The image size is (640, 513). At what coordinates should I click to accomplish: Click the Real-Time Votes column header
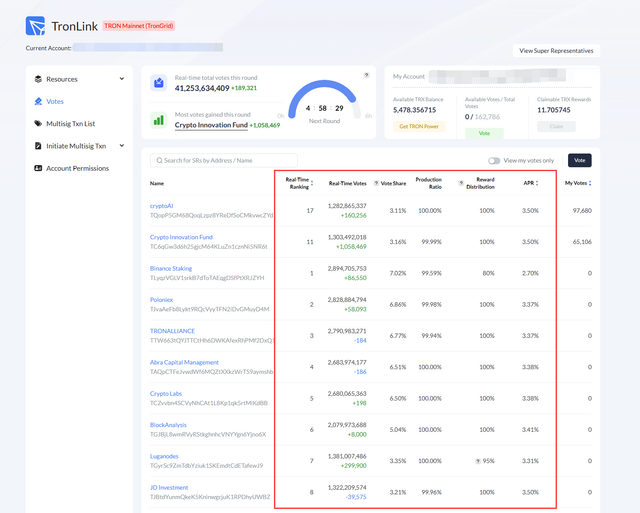tap(347, 183)
